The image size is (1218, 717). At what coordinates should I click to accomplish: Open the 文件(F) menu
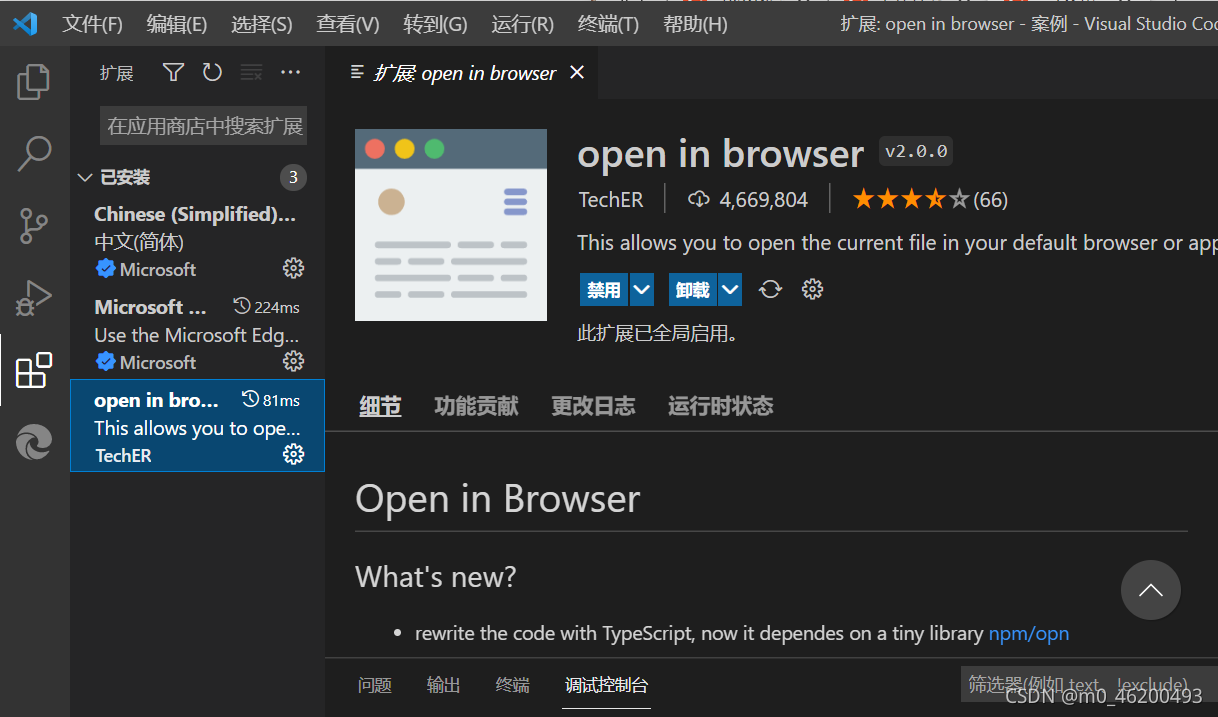click(92, 23)
